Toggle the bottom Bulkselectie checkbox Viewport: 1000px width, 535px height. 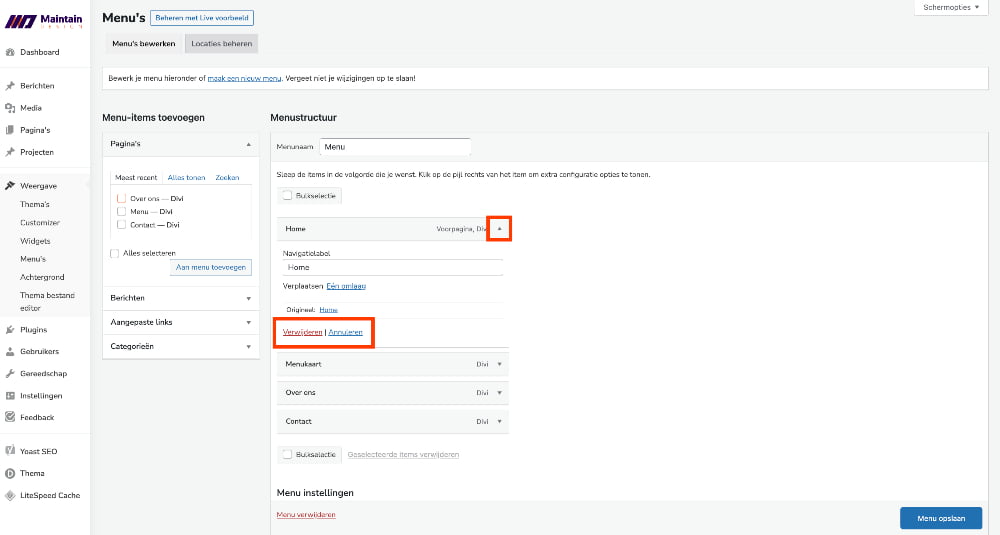[x=287, y=455]
